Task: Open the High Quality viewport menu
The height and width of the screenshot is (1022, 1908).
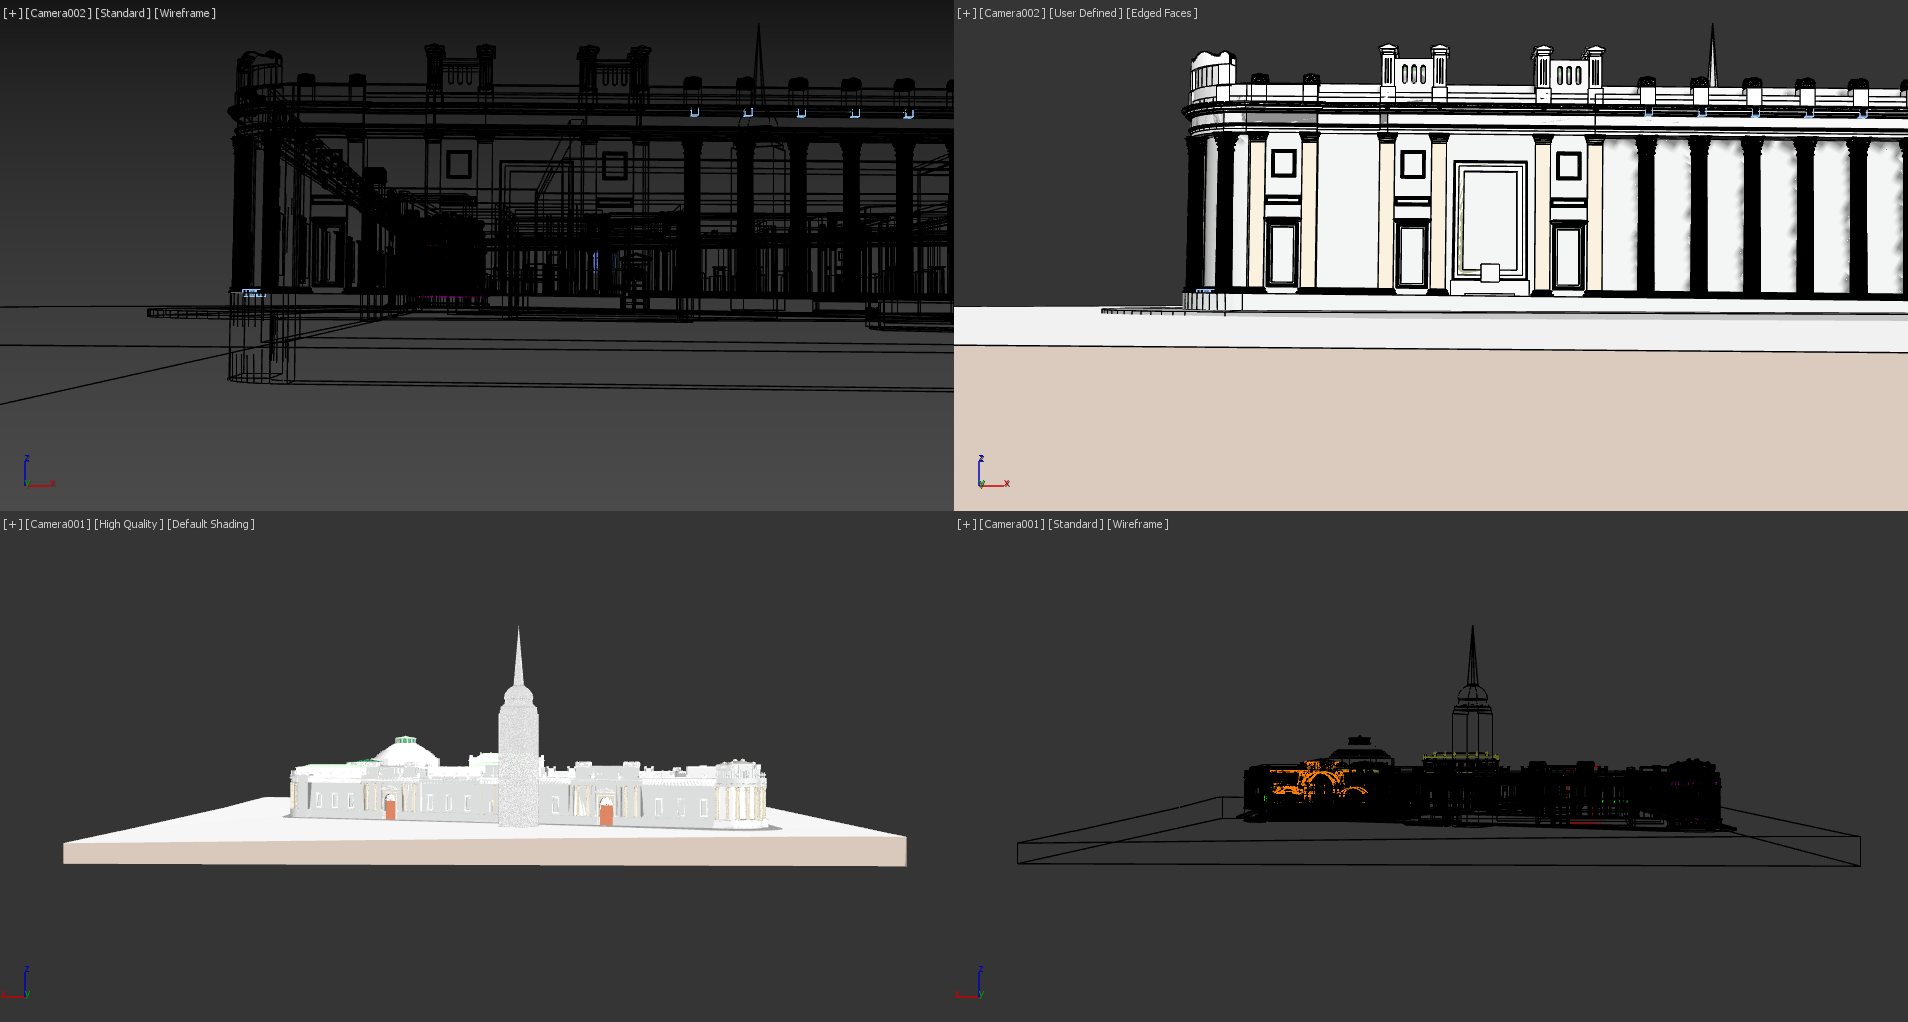Action: pyautogui.click(x=128, y=524)
